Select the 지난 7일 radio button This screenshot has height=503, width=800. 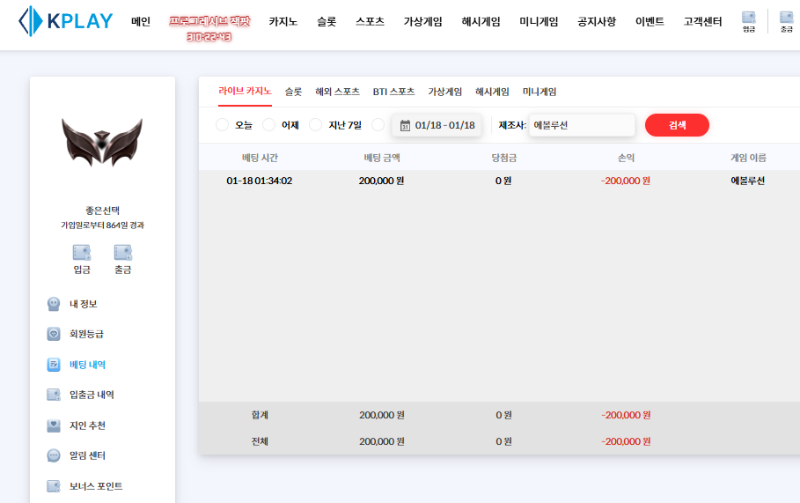click(316, 125)
